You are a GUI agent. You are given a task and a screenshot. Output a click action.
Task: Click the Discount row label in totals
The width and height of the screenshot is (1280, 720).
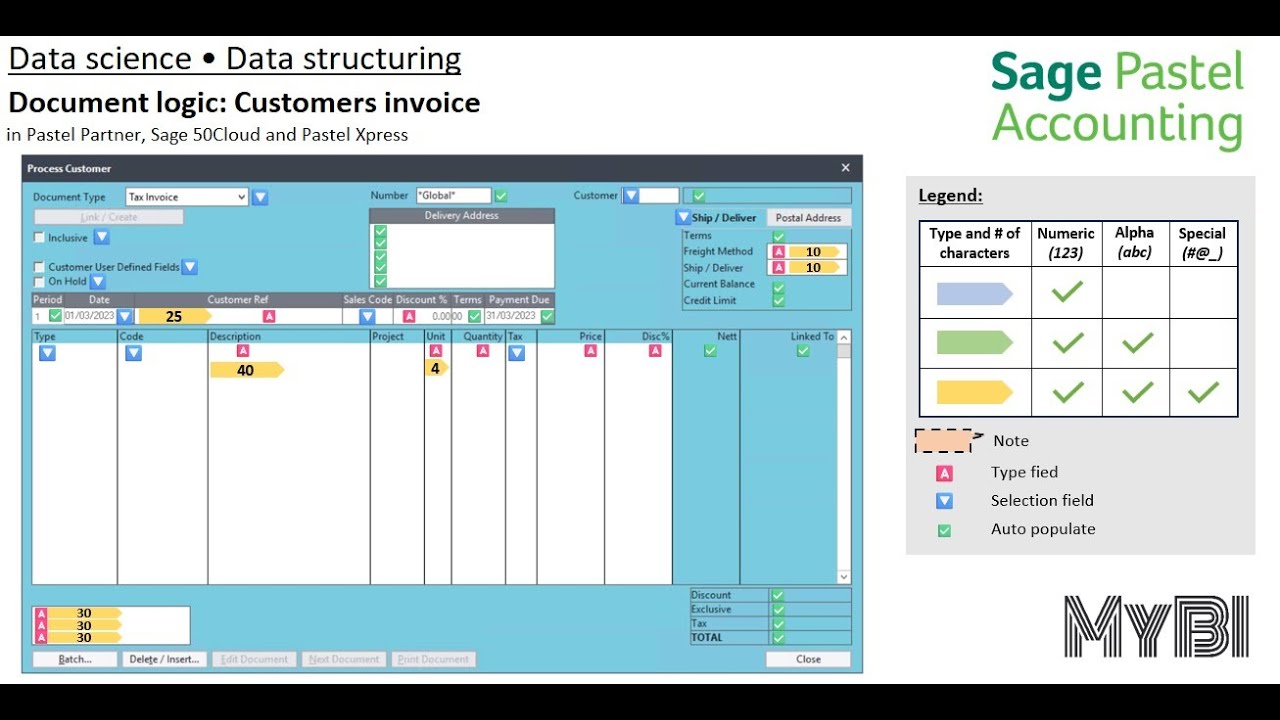click(x=711, y=595)
